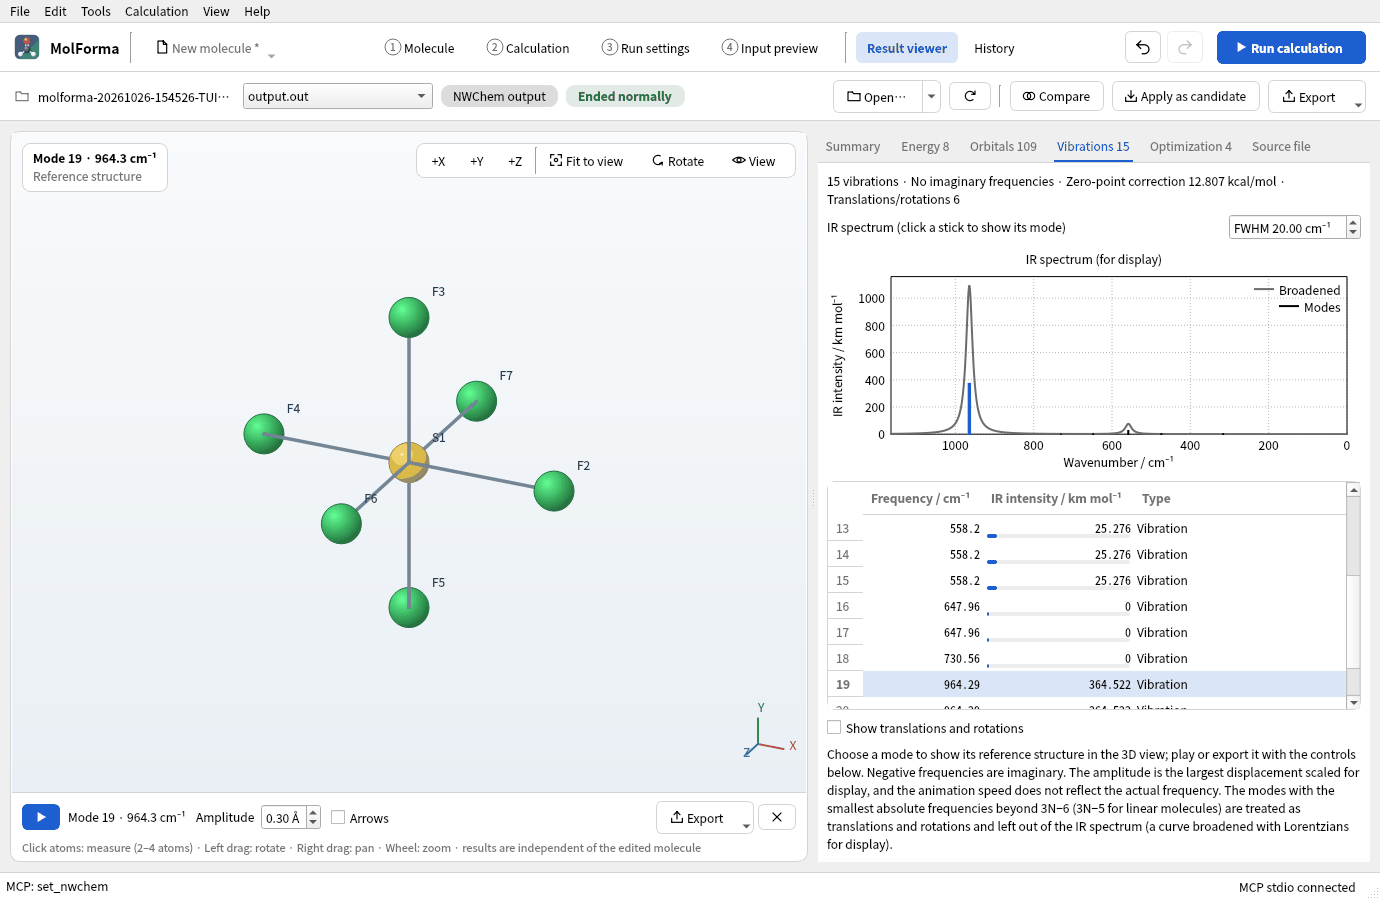The height and width of the screenshot is (900, 1380).
Task: Click the Amplitude value field
Action: 284,817
